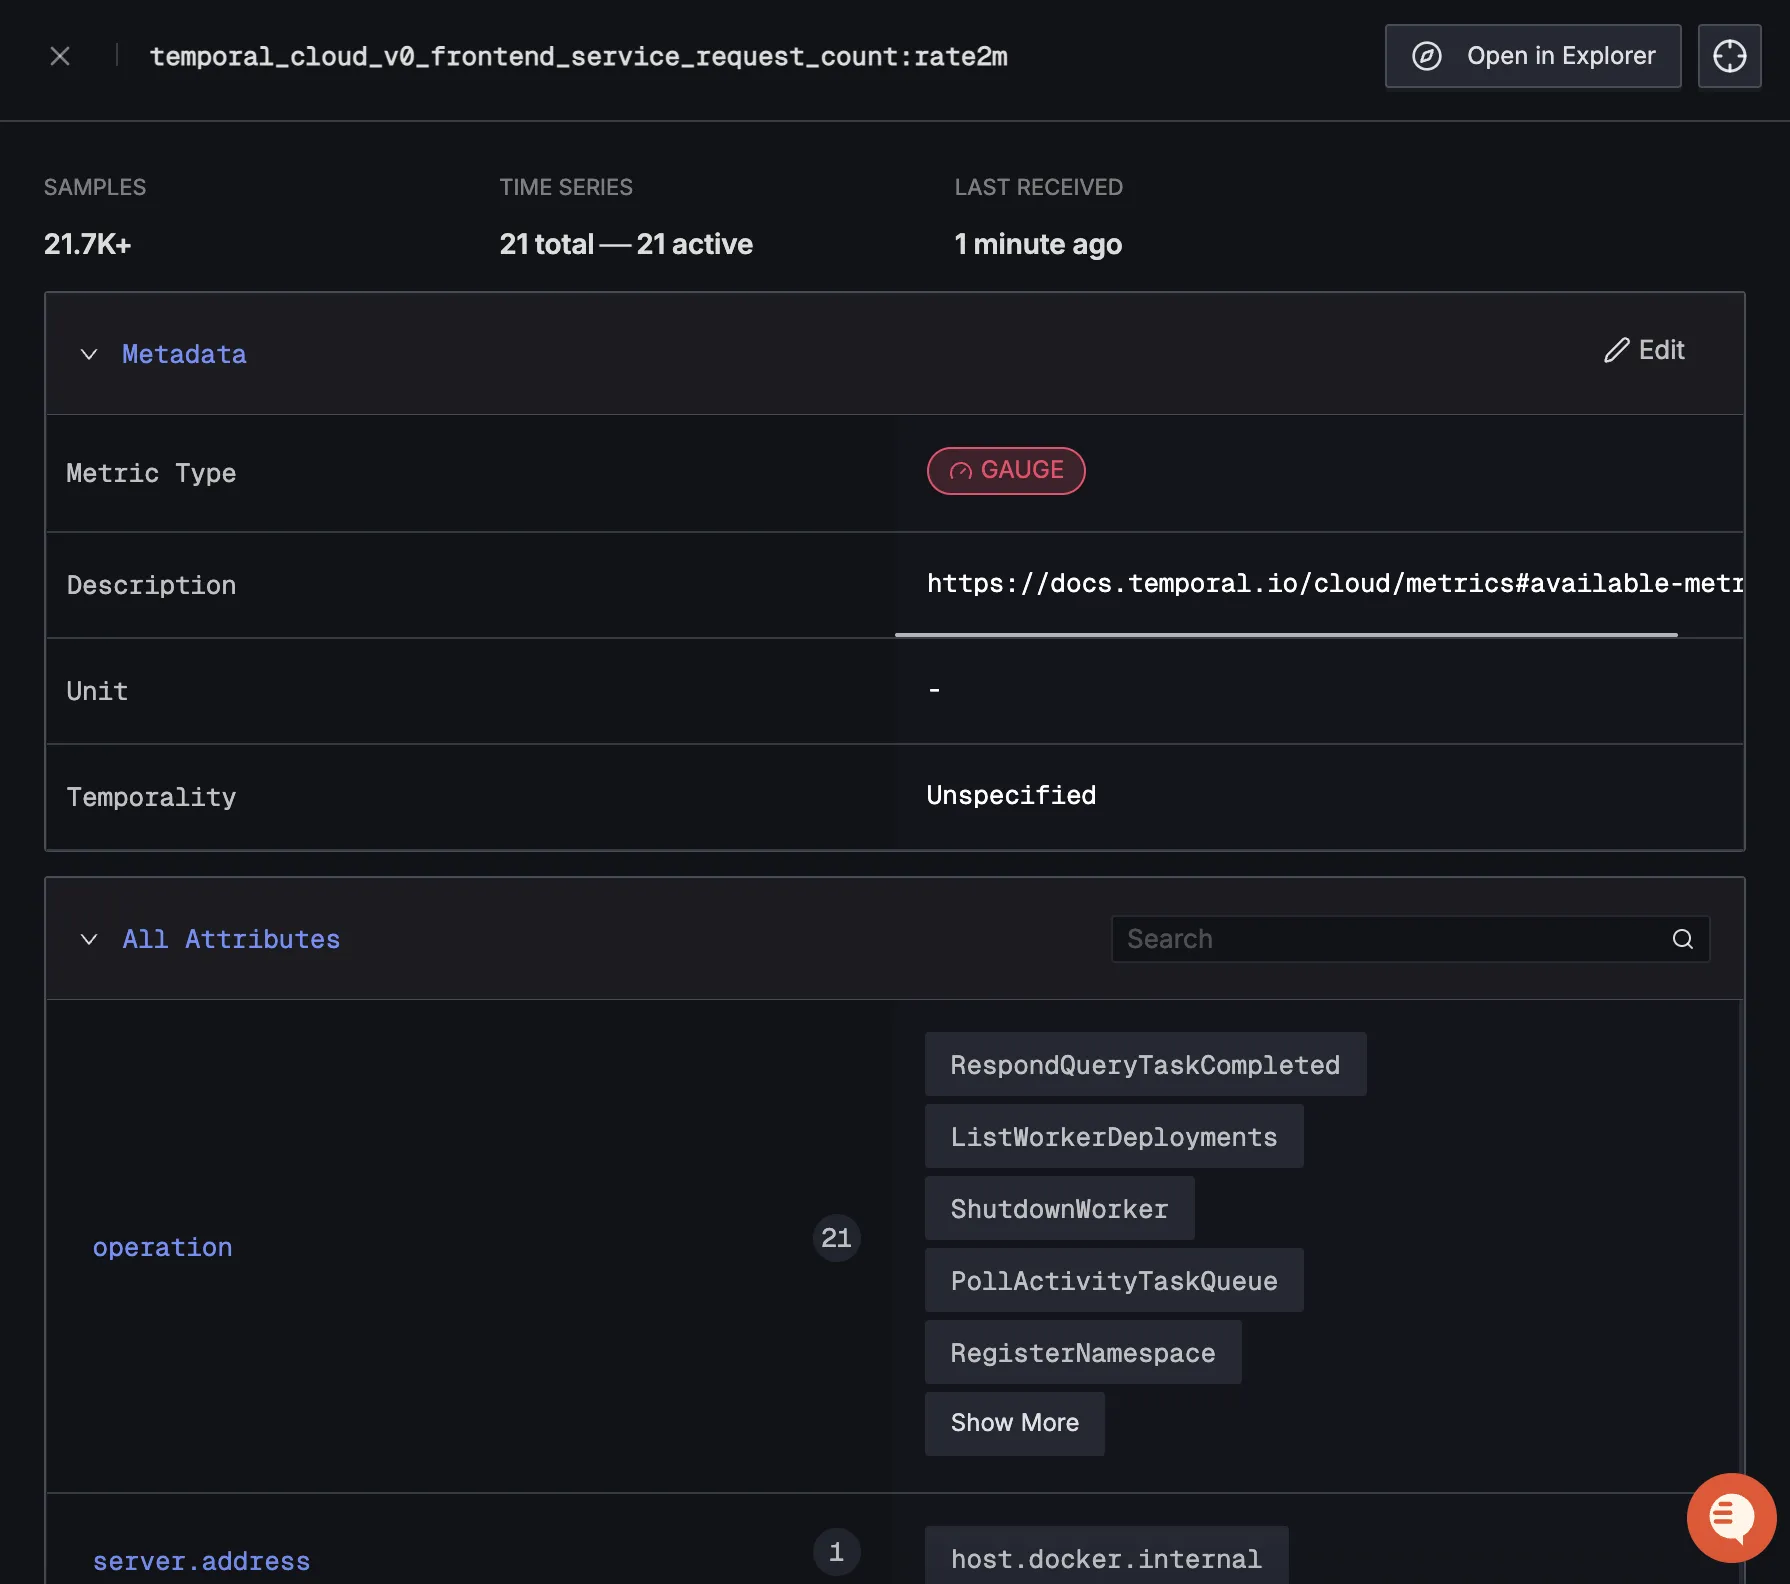The width and height of the screenshot is (1790, 1584).
Task: Open the chat support bubble
Action: tap(1731, 1517)
